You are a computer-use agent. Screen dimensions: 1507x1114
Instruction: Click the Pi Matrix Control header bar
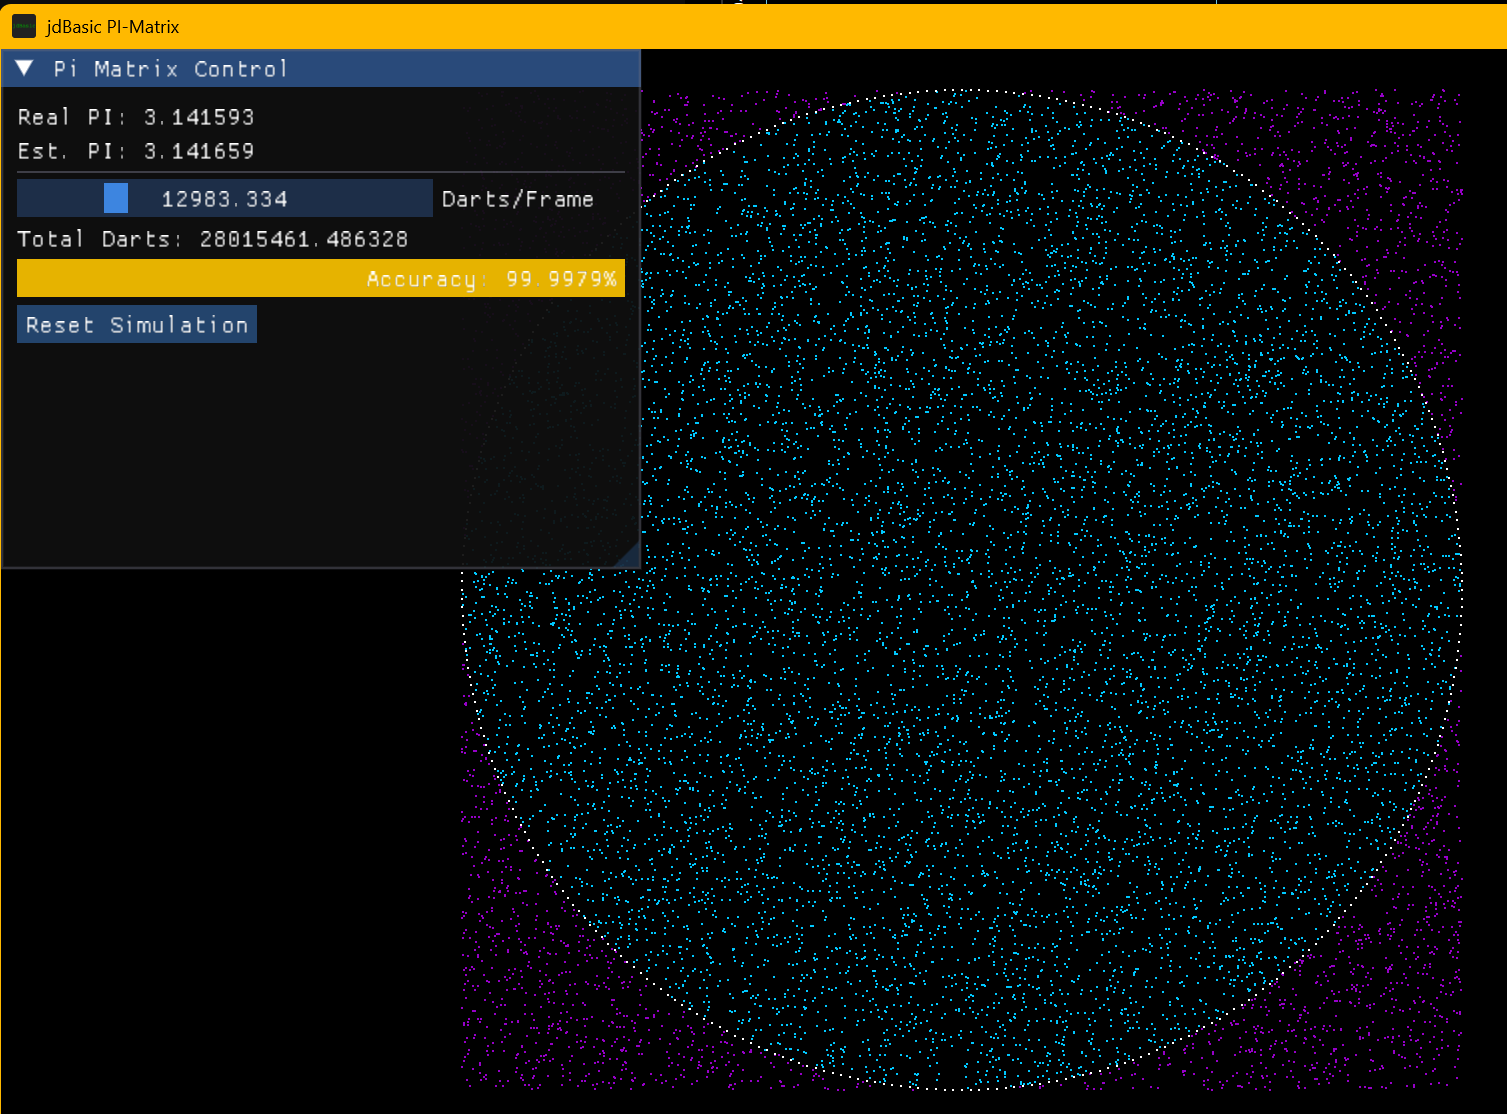pos(320,68)
